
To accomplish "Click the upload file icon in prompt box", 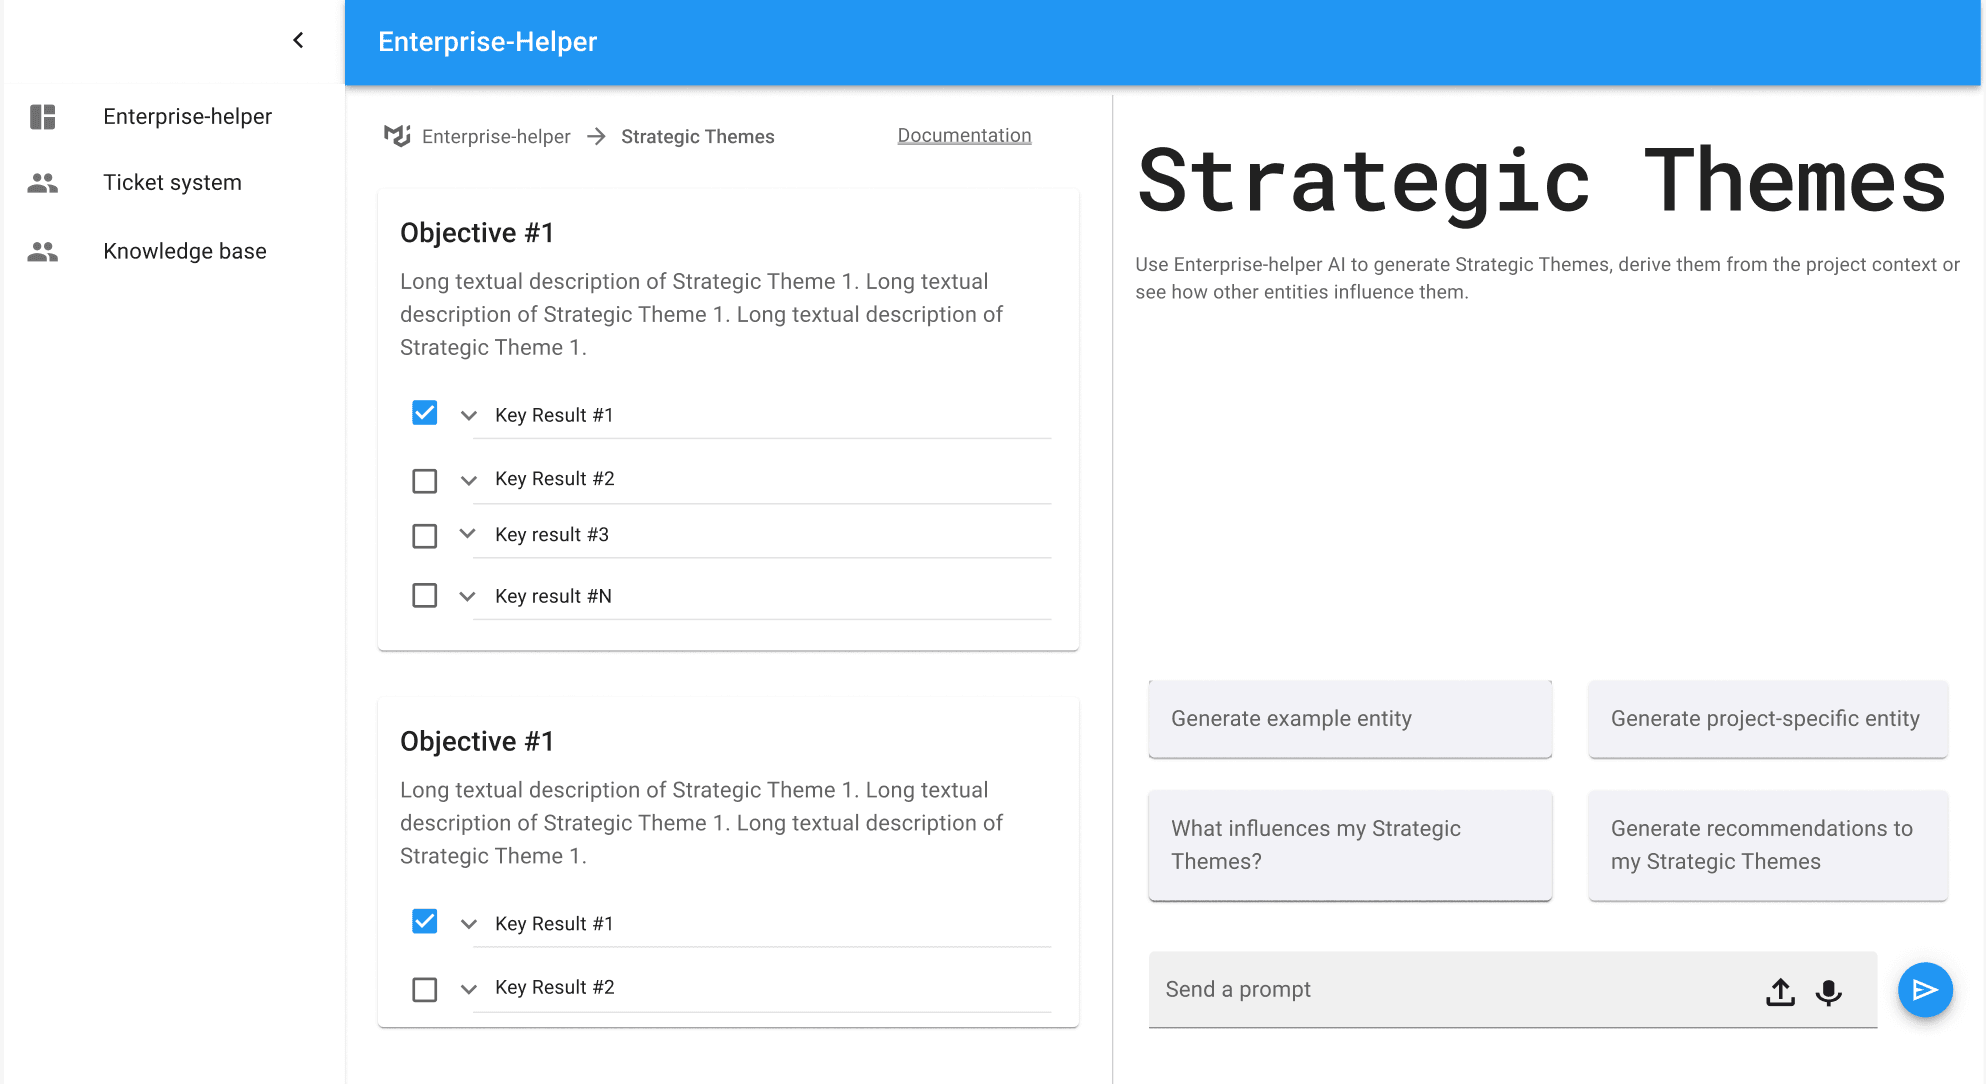I will point(1780,991).
